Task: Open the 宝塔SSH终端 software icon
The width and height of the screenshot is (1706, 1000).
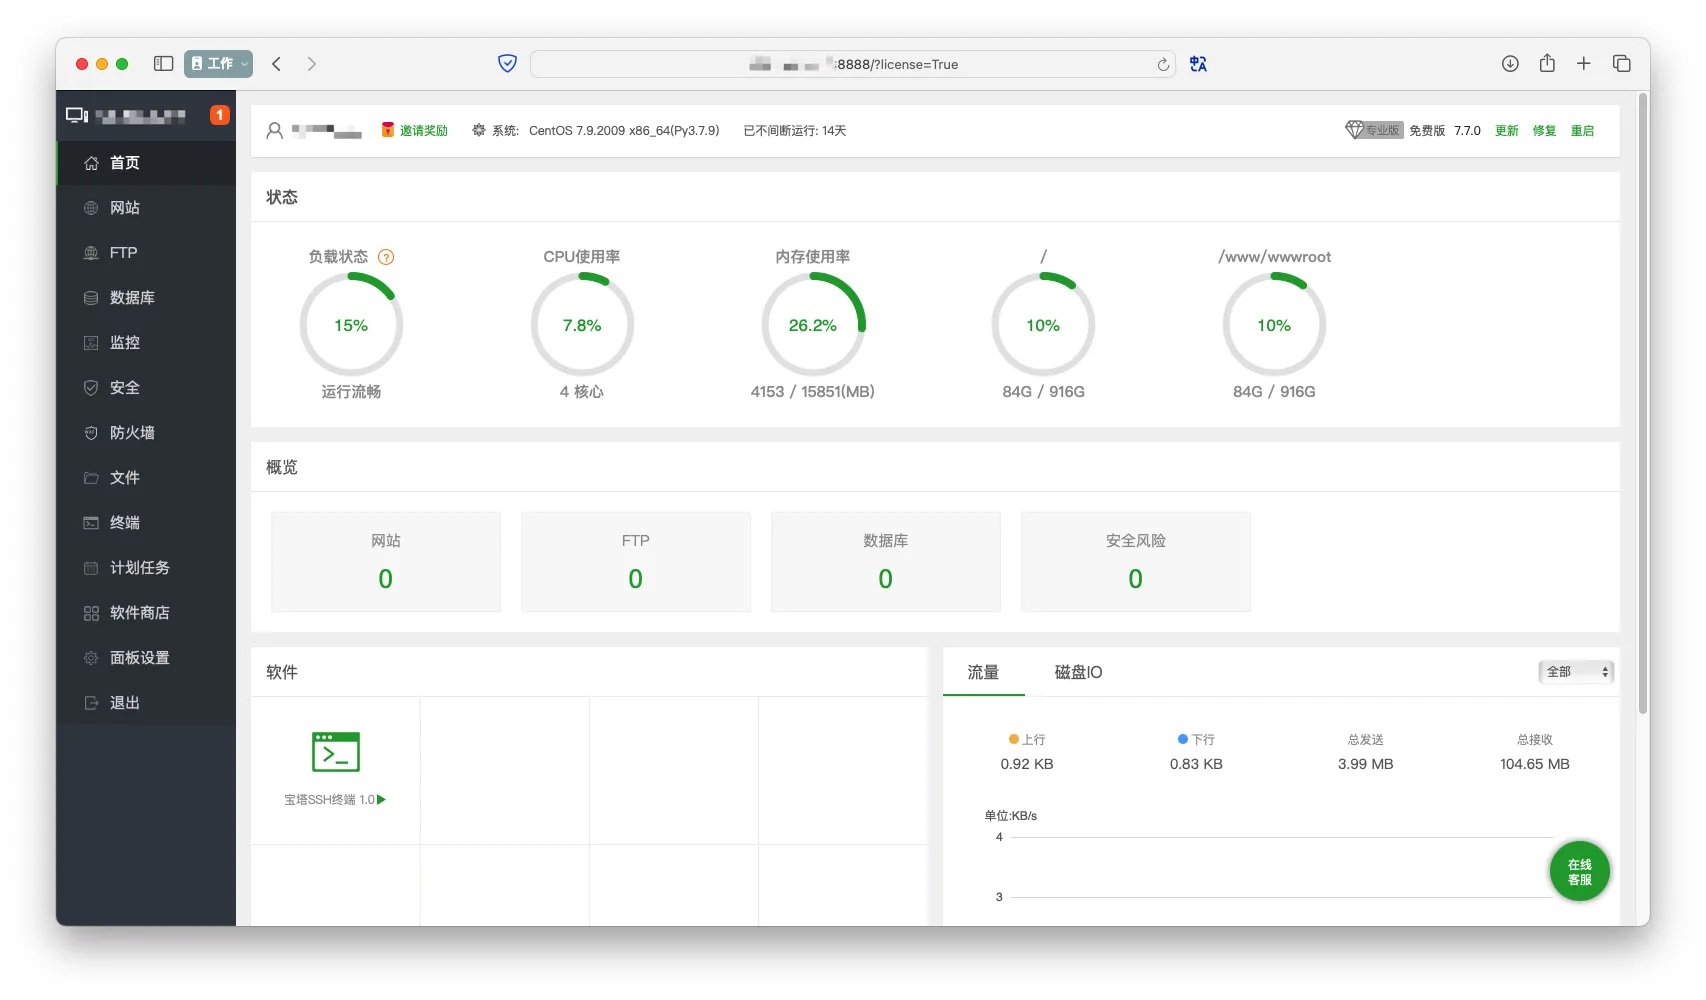Action: tap(335, 753)
